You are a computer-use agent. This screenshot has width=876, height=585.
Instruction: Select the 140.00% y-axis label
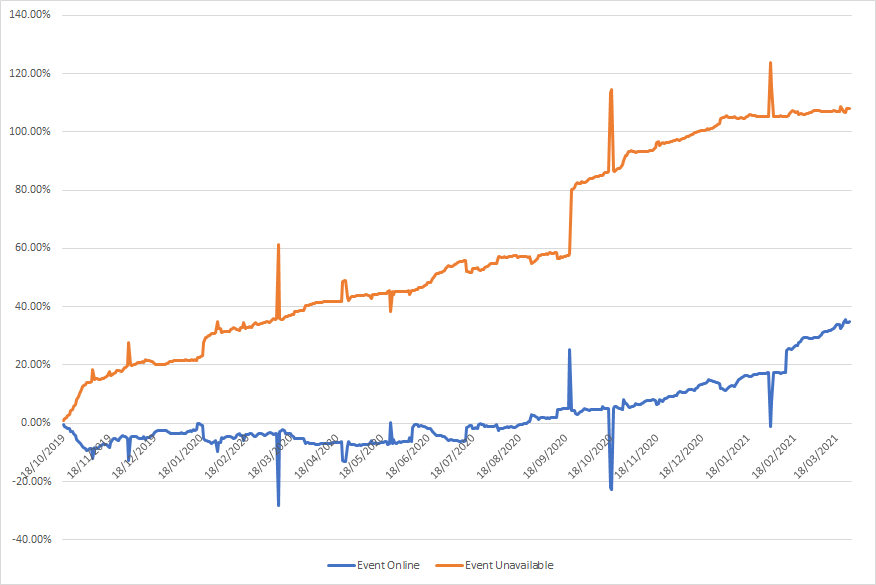coord(31,15)
